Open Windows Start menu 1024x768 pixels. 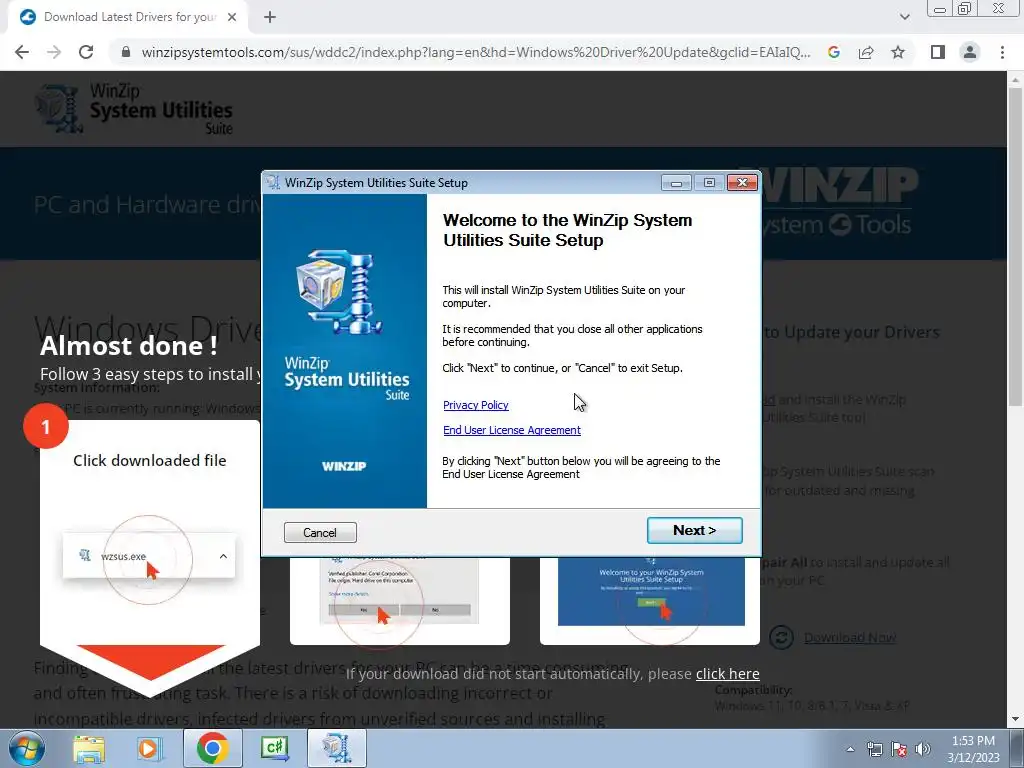tap(26, 748)
